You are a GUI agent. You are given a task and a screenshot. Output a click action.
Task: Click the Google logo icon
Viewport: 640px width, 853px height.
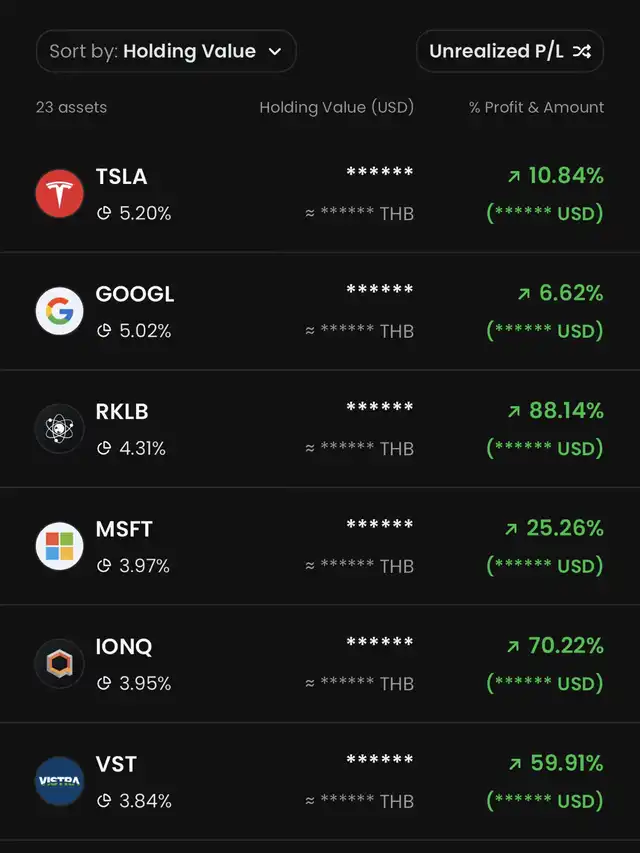click(60, 311)
